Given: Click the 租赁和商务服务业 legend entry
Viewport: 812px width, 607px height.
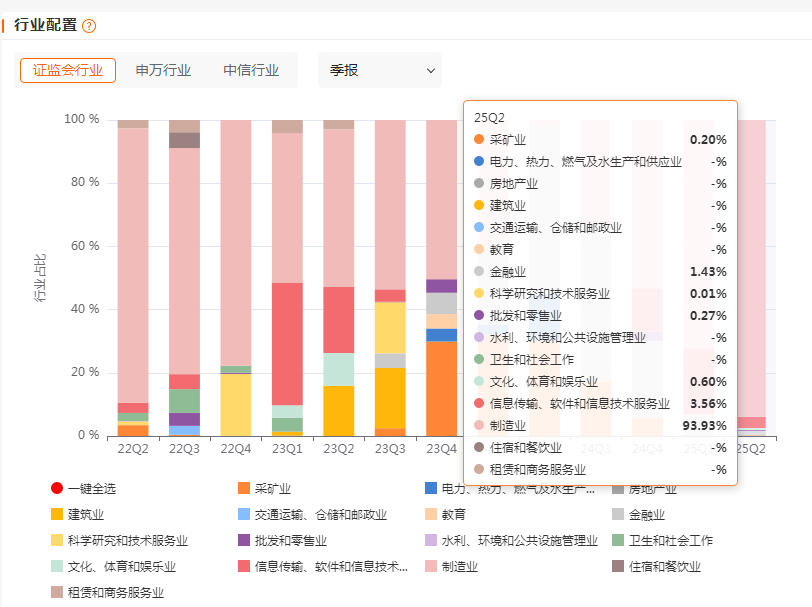Looking at the screenshot, I should click(x=108, y=592).
